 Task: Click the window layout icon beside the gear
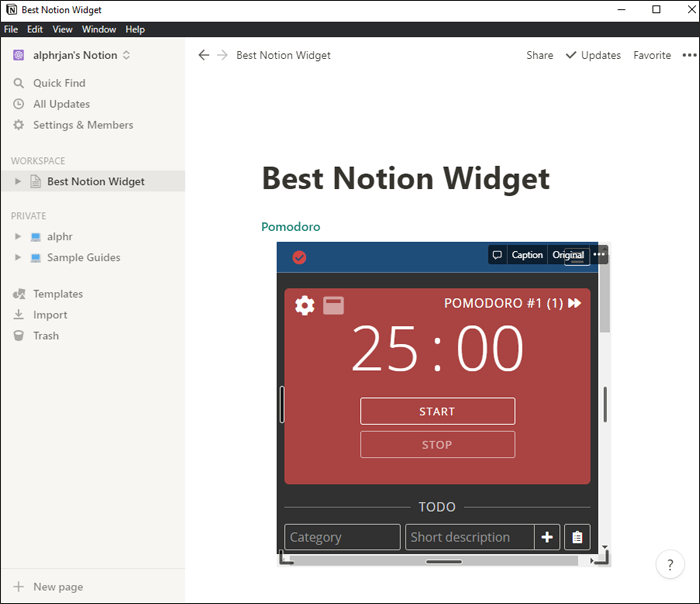pyautogui.click(x=333, y=305)
